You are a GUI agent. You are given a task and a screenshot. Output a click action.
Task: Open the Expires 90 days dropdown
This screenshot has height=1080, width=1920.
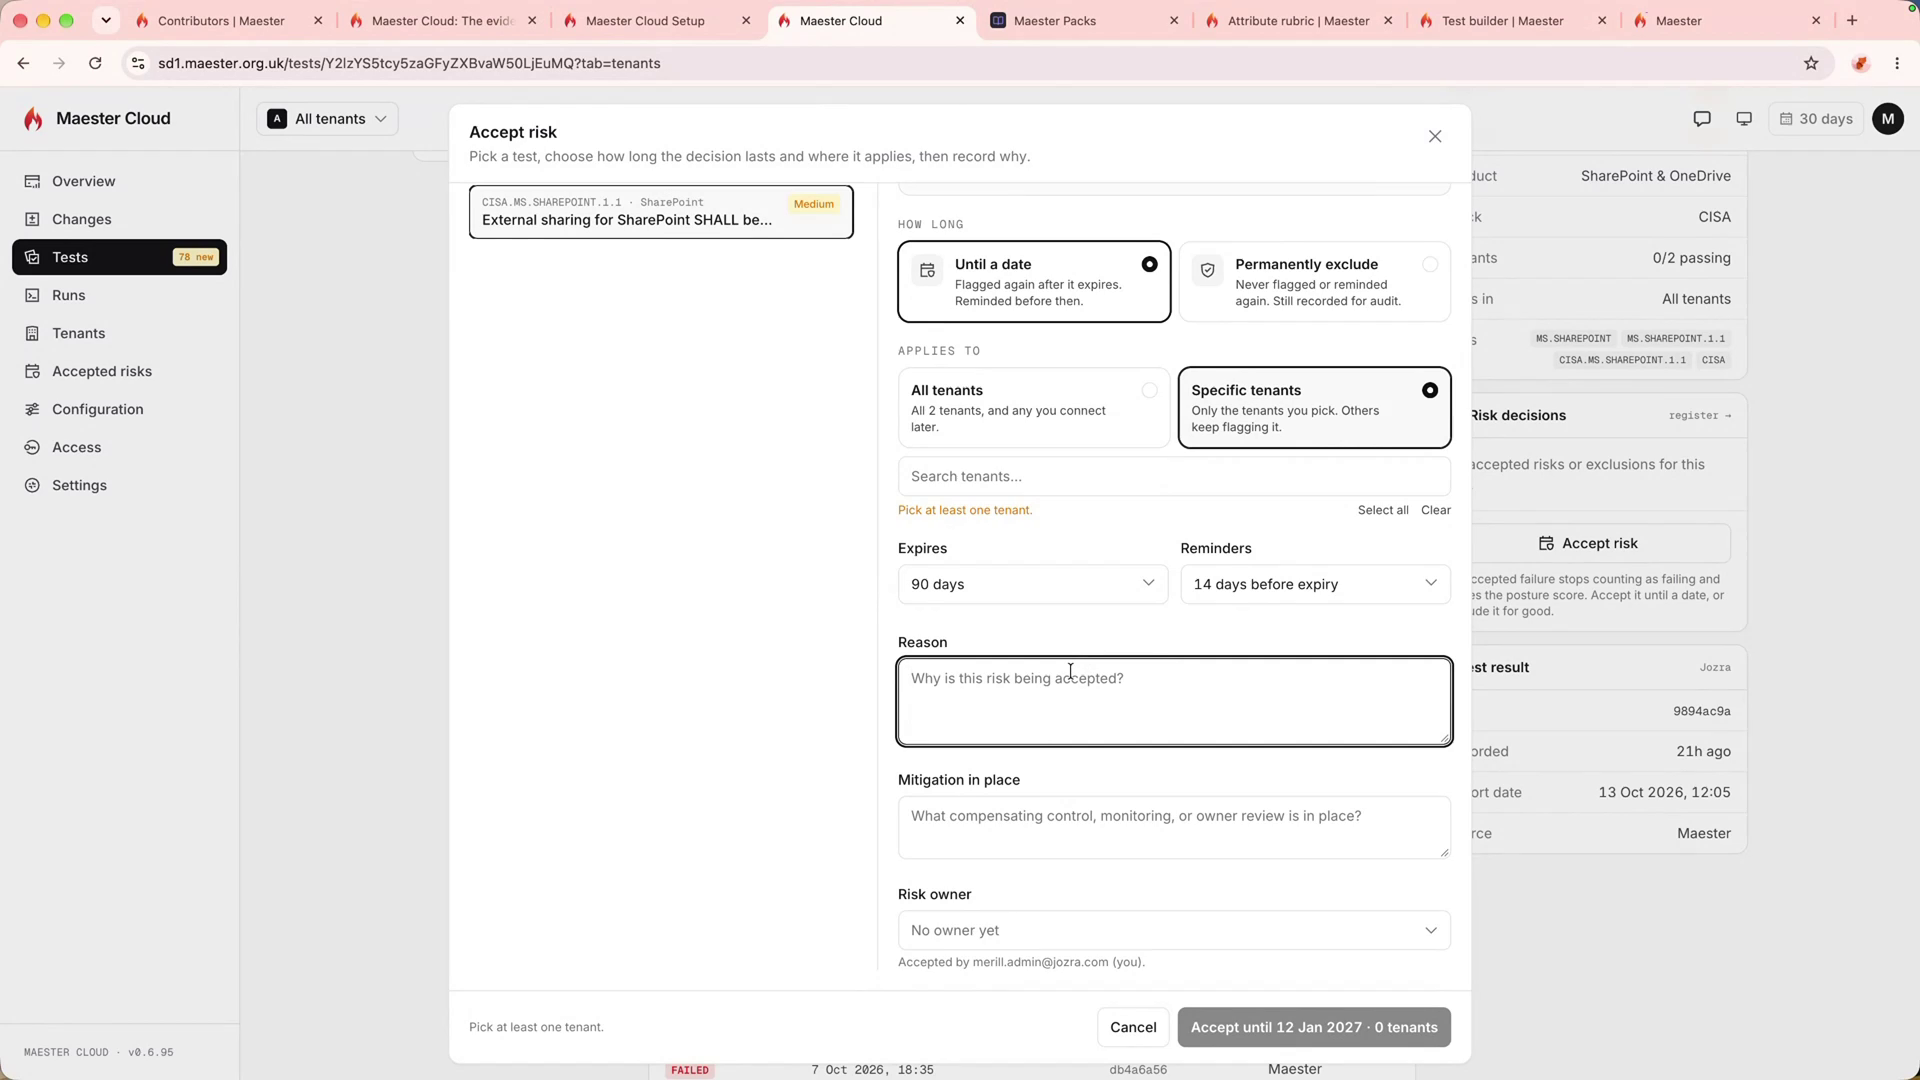(x=1033, y=584)
